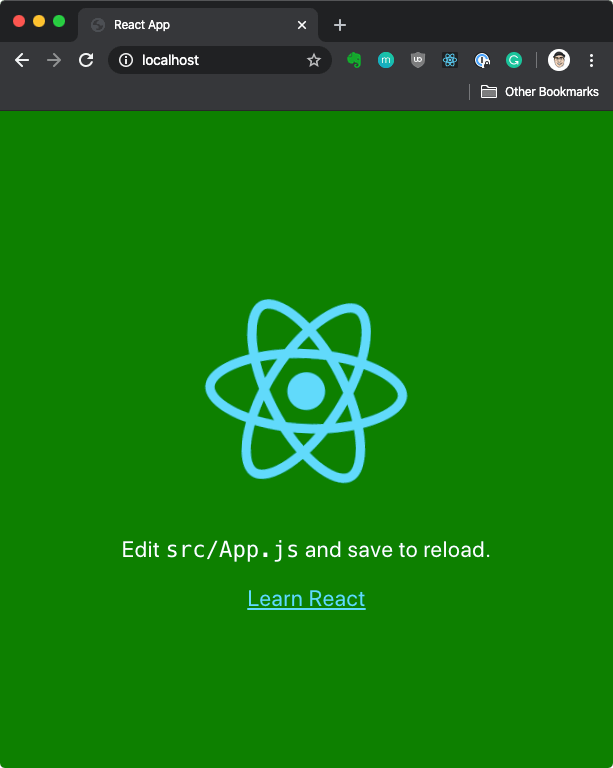Click the Grammarly extension icon
This screenshot has width=613, height=768.
pyautogui.click(x=514, y=60)
